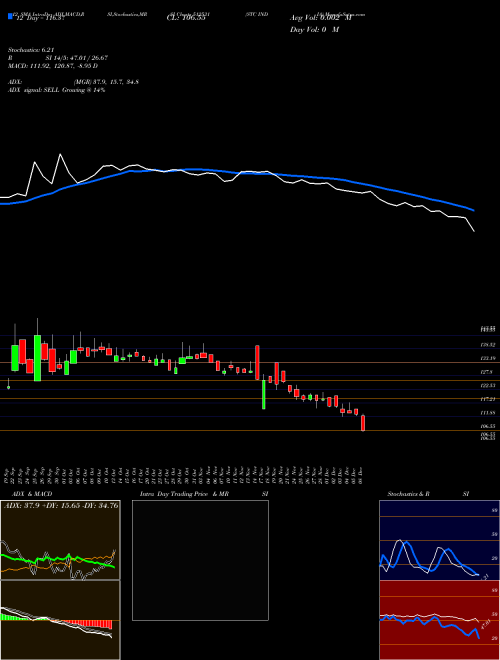Select the 'Stochastics: 6.21' value line
Image resolution: width=500 pixels, height=660 pixels.
(31, 50)
